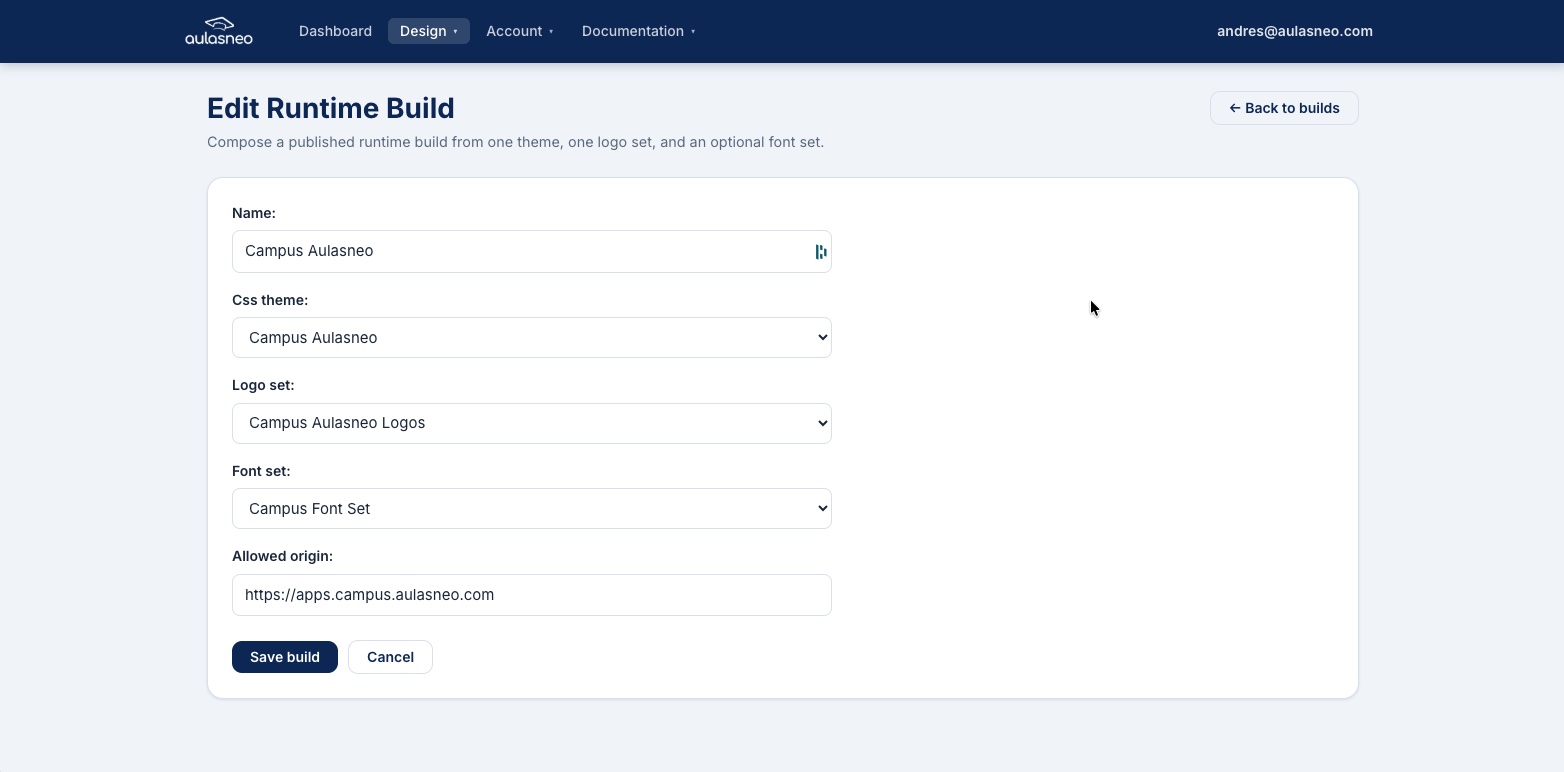Viewport: 1564px width, 772px height.
Task: Click the Aulasneo logo in the header
Action: coord(219,31)
